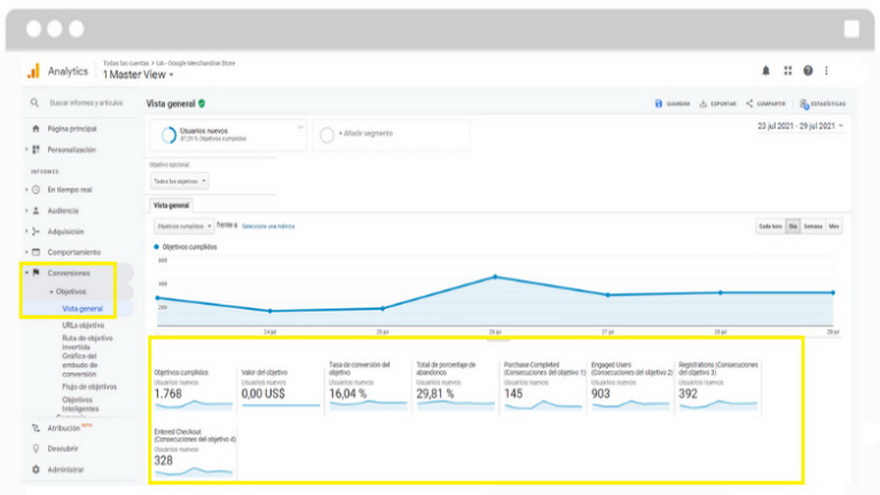Click the green verified shield icon
The height and width of the screenshot is (495, 880).
coord(202,103)
